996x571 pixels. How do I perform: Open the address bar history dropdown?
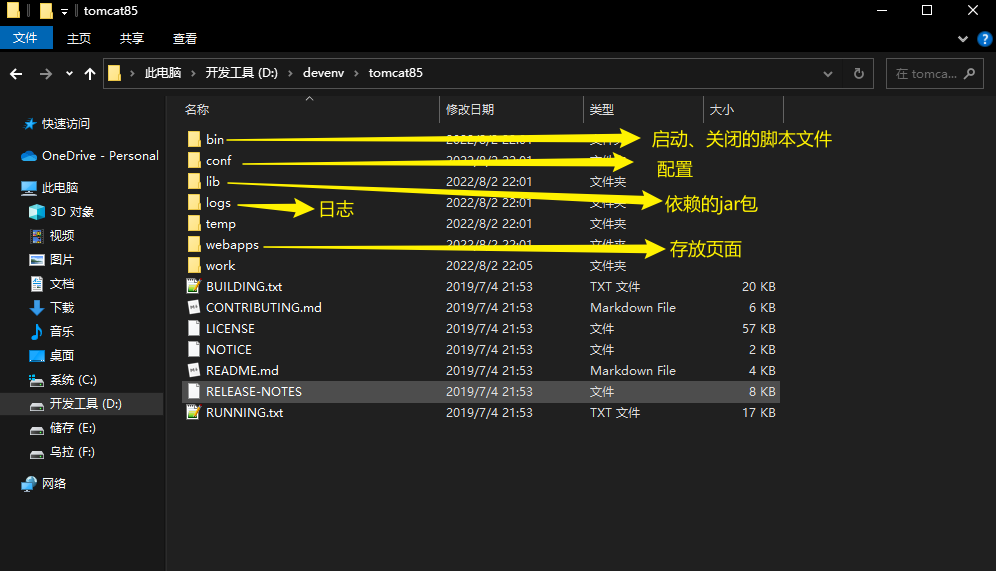click(828, 74)
